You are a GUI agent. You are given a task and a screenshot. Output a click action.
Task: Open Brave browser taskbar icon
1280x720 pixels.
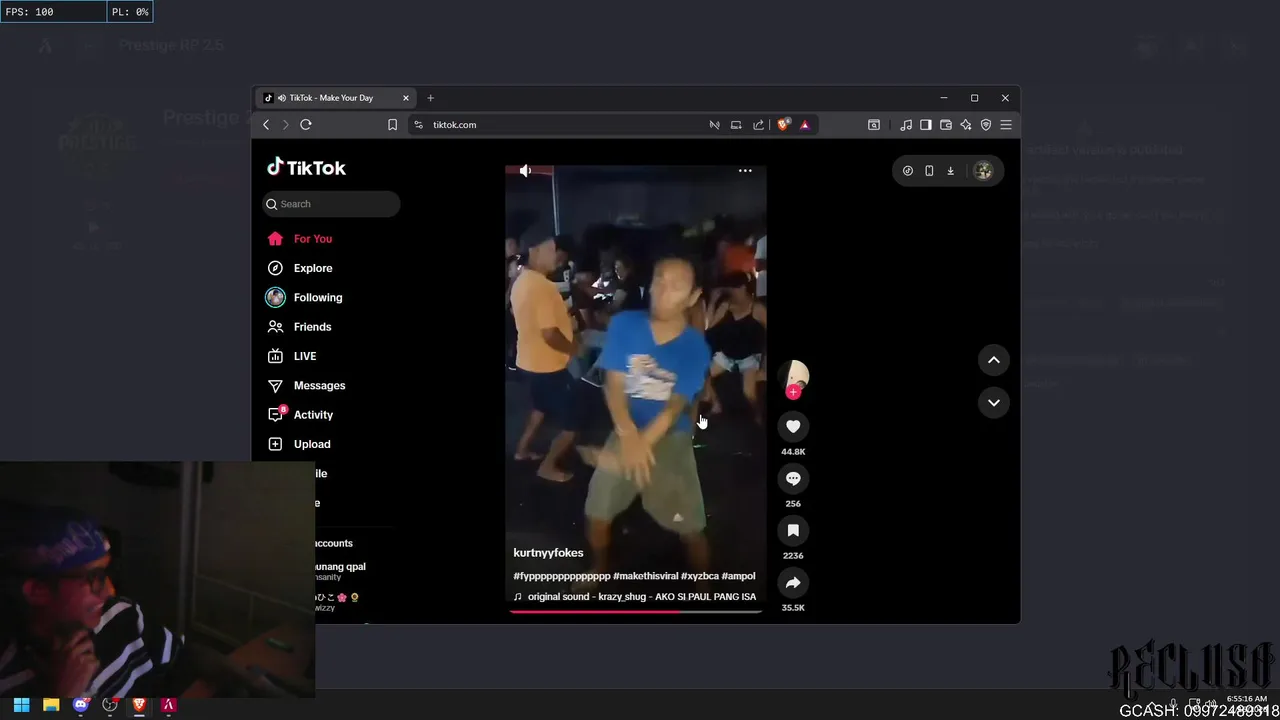(139, 705)
